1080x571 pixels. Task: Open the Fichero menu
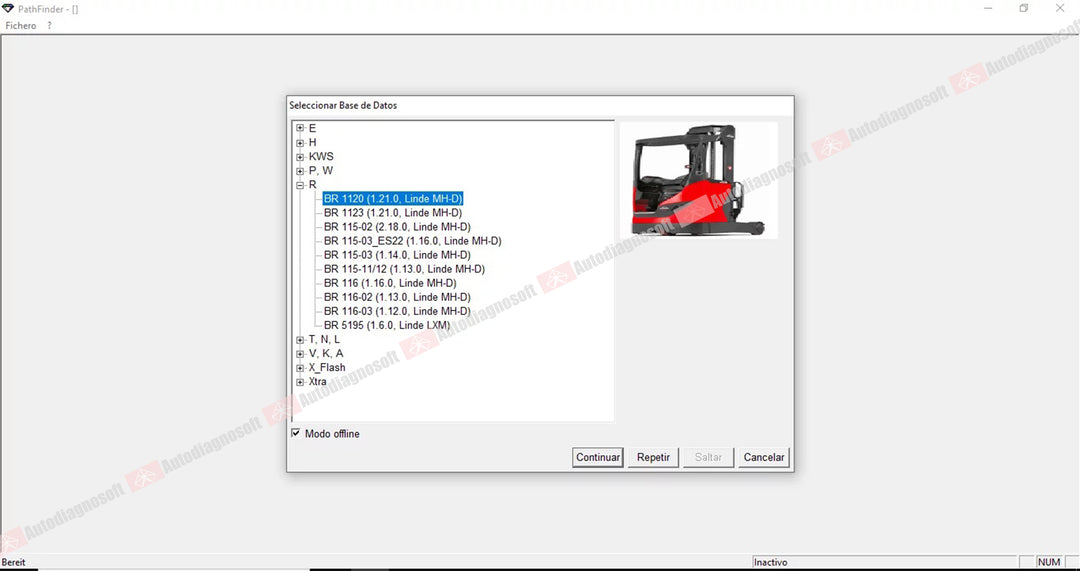click(21, 25)
